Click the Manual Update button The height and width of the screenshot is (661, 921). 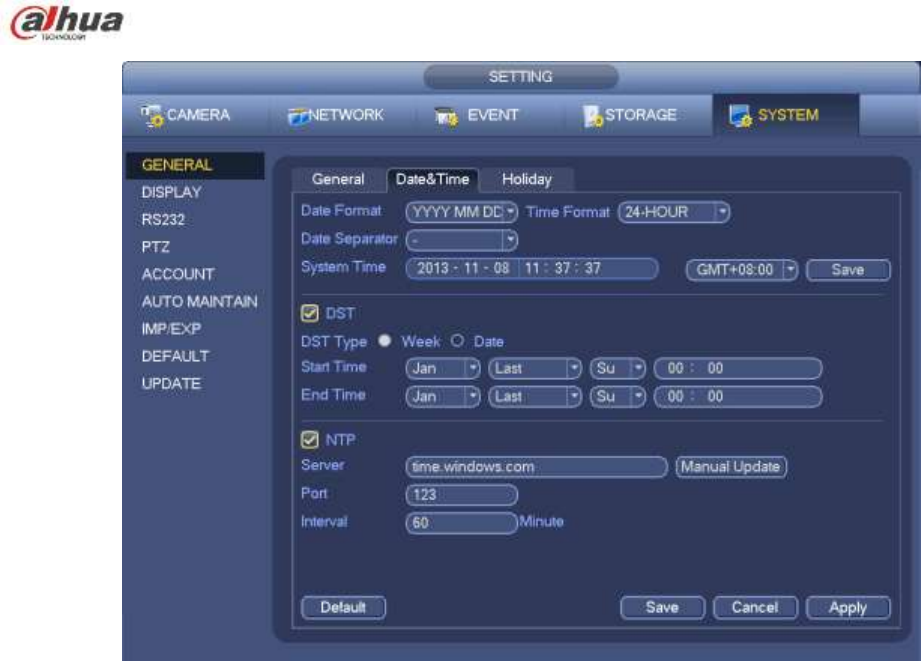pyautogui.click(x=731, y=467)
